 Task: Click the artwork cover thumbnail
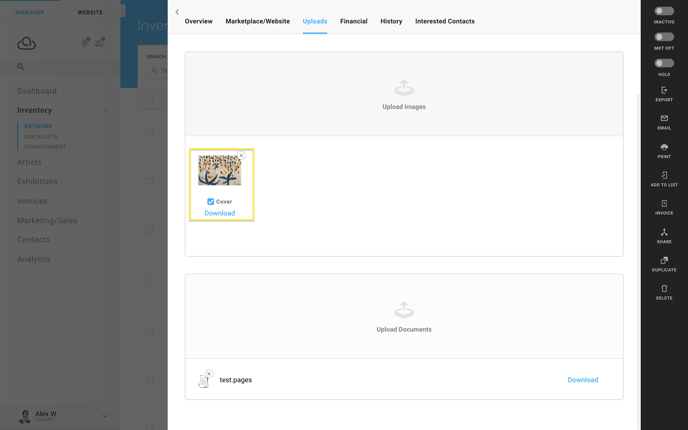tap(219, 170)
